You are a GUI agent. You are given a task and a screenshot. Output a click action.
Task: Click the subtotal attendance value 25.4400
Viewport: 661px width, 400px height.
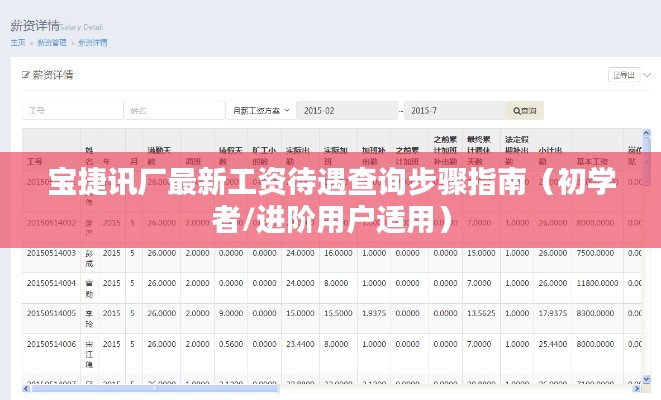pos(553,344)
